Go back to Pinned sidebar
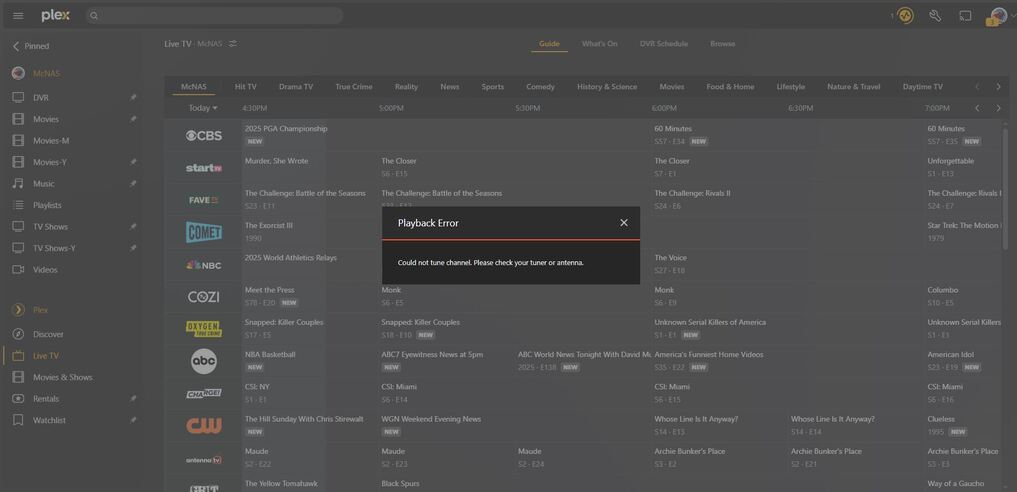The image size is (1017, 492). pyautogui.click(x=30, y=46)
